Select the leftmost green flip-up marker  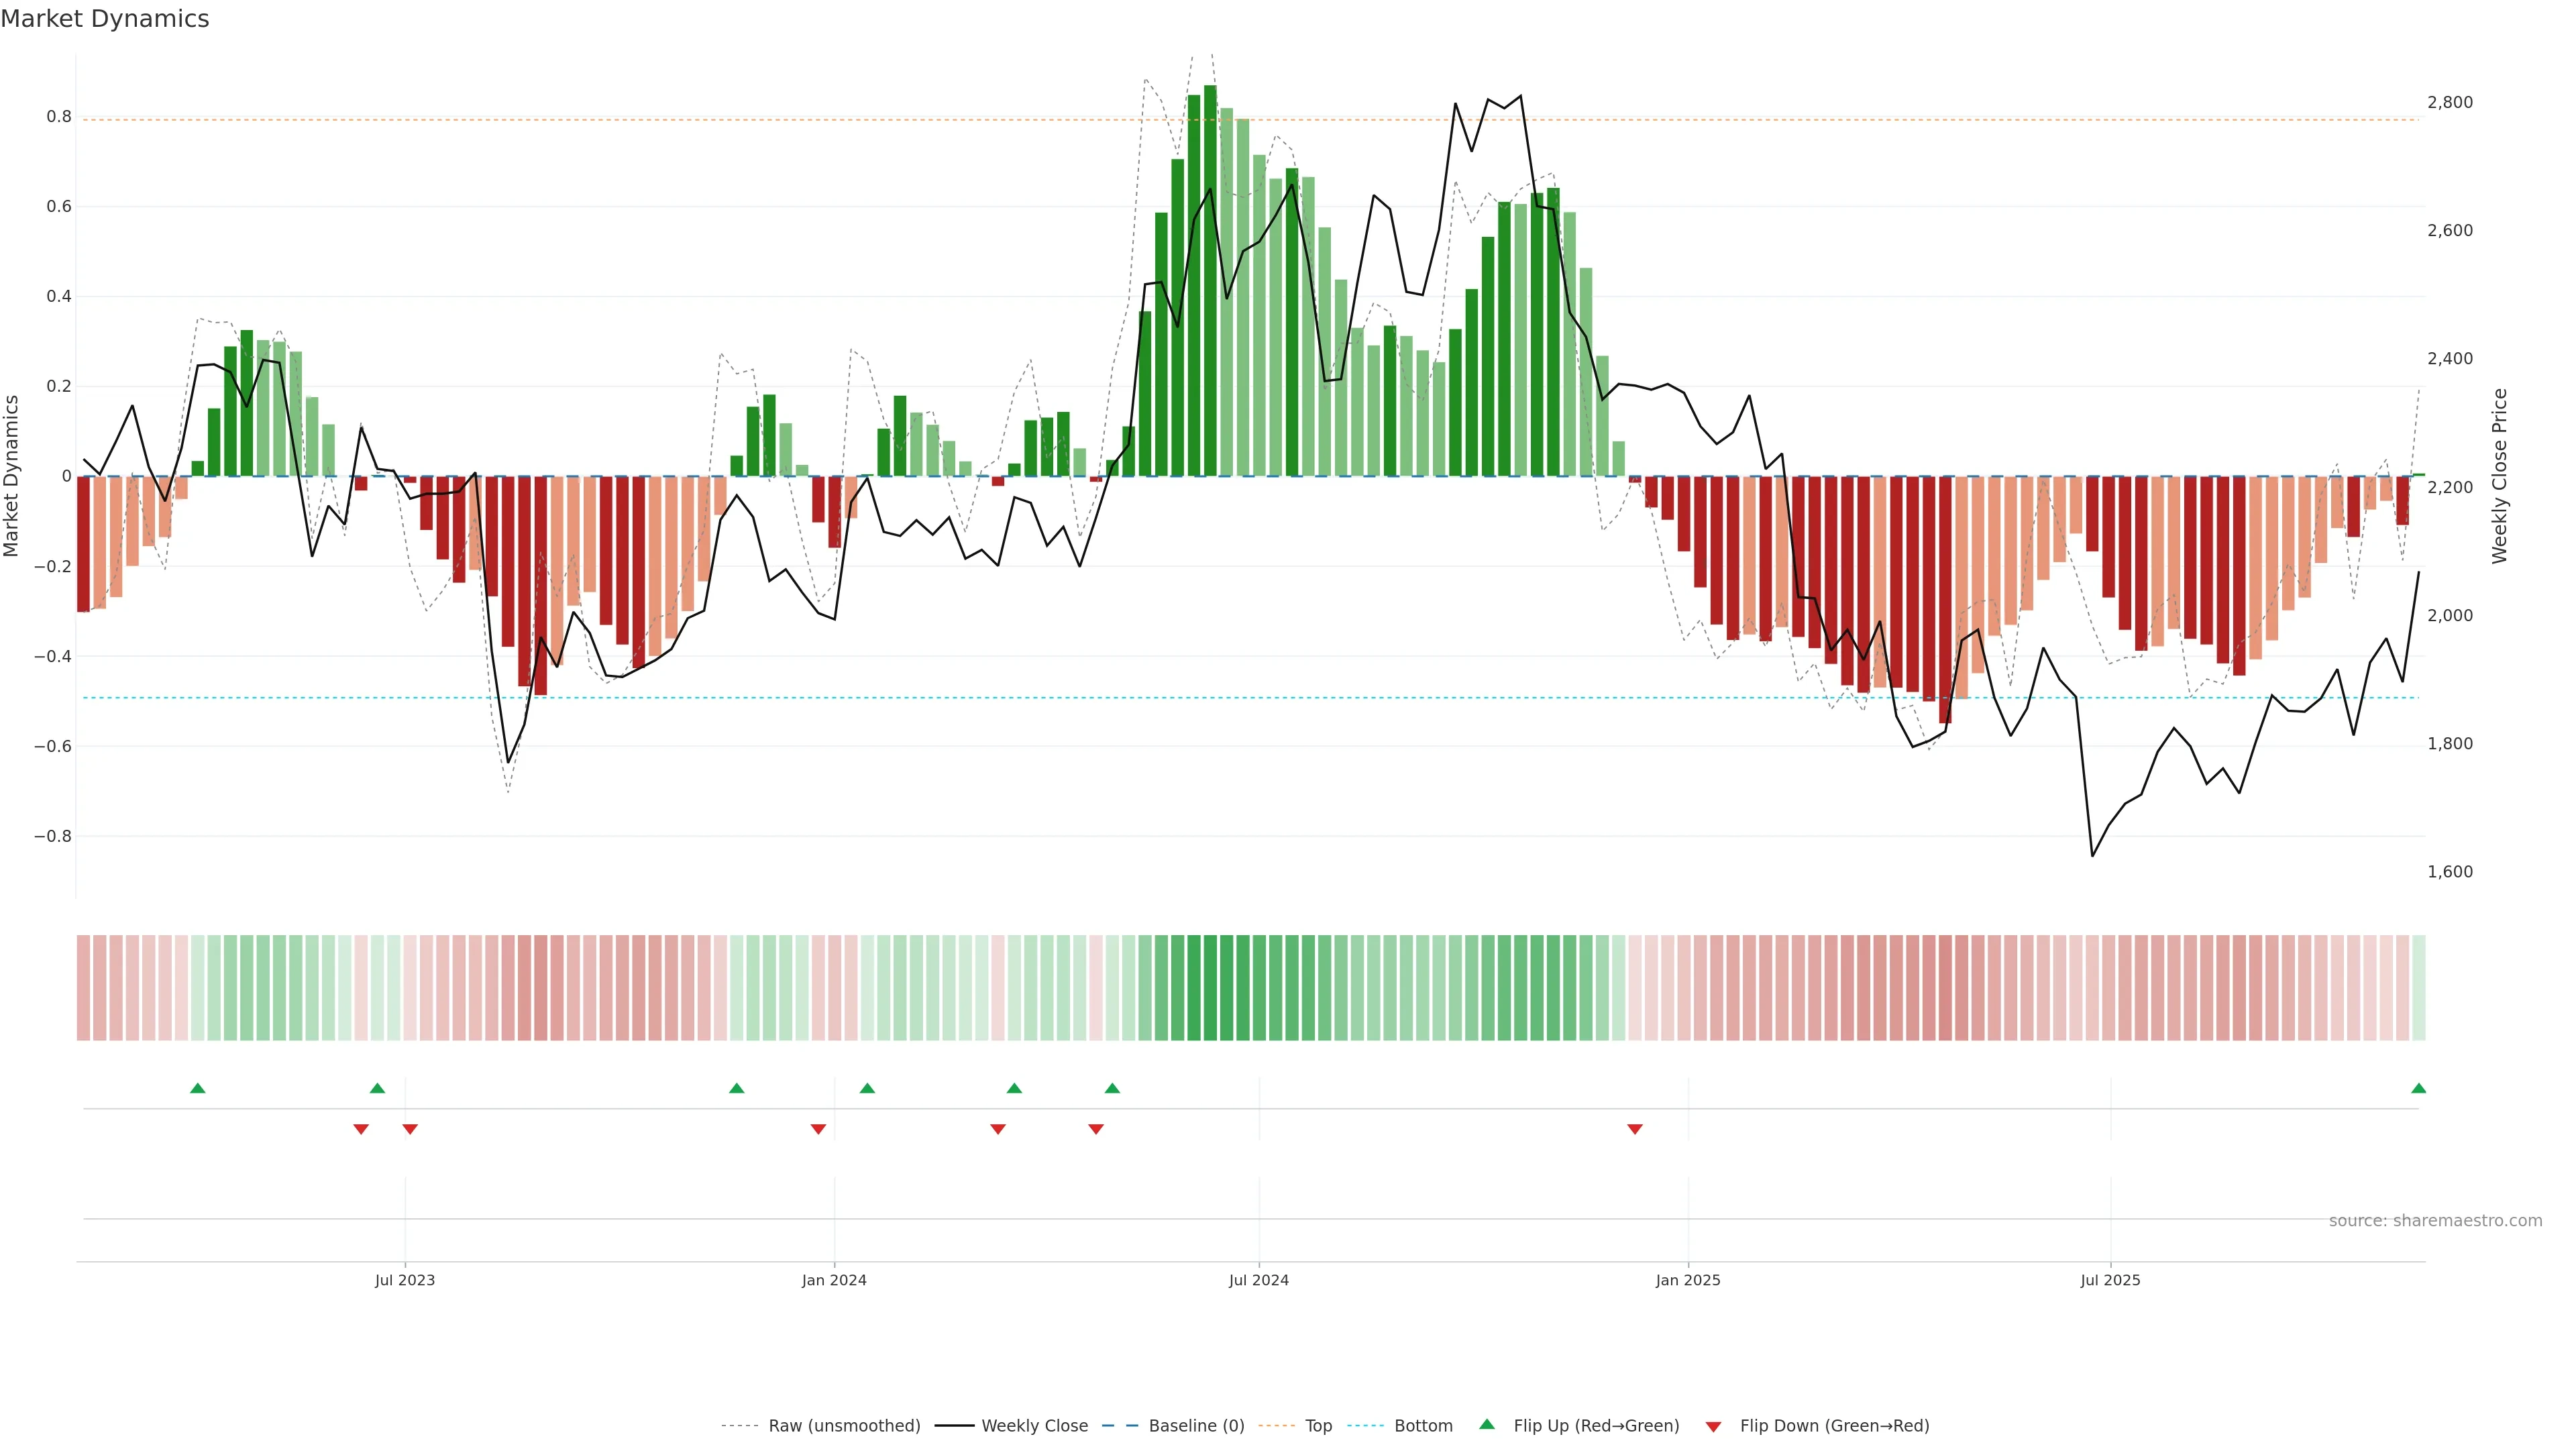click(197, 1088)
